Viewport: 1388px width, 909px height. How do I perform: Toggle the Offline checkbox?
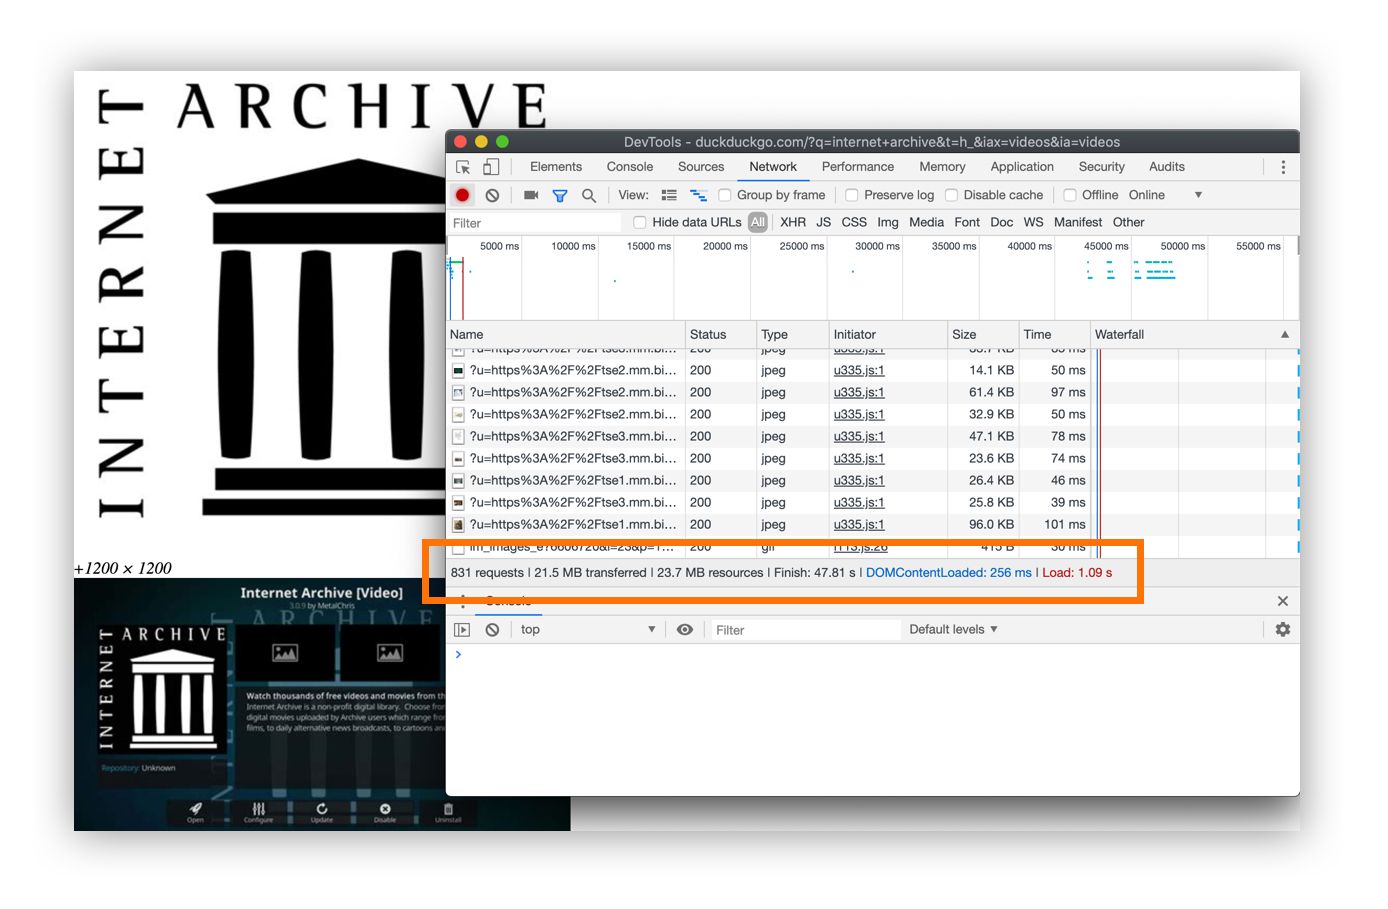pos(1070,195)
